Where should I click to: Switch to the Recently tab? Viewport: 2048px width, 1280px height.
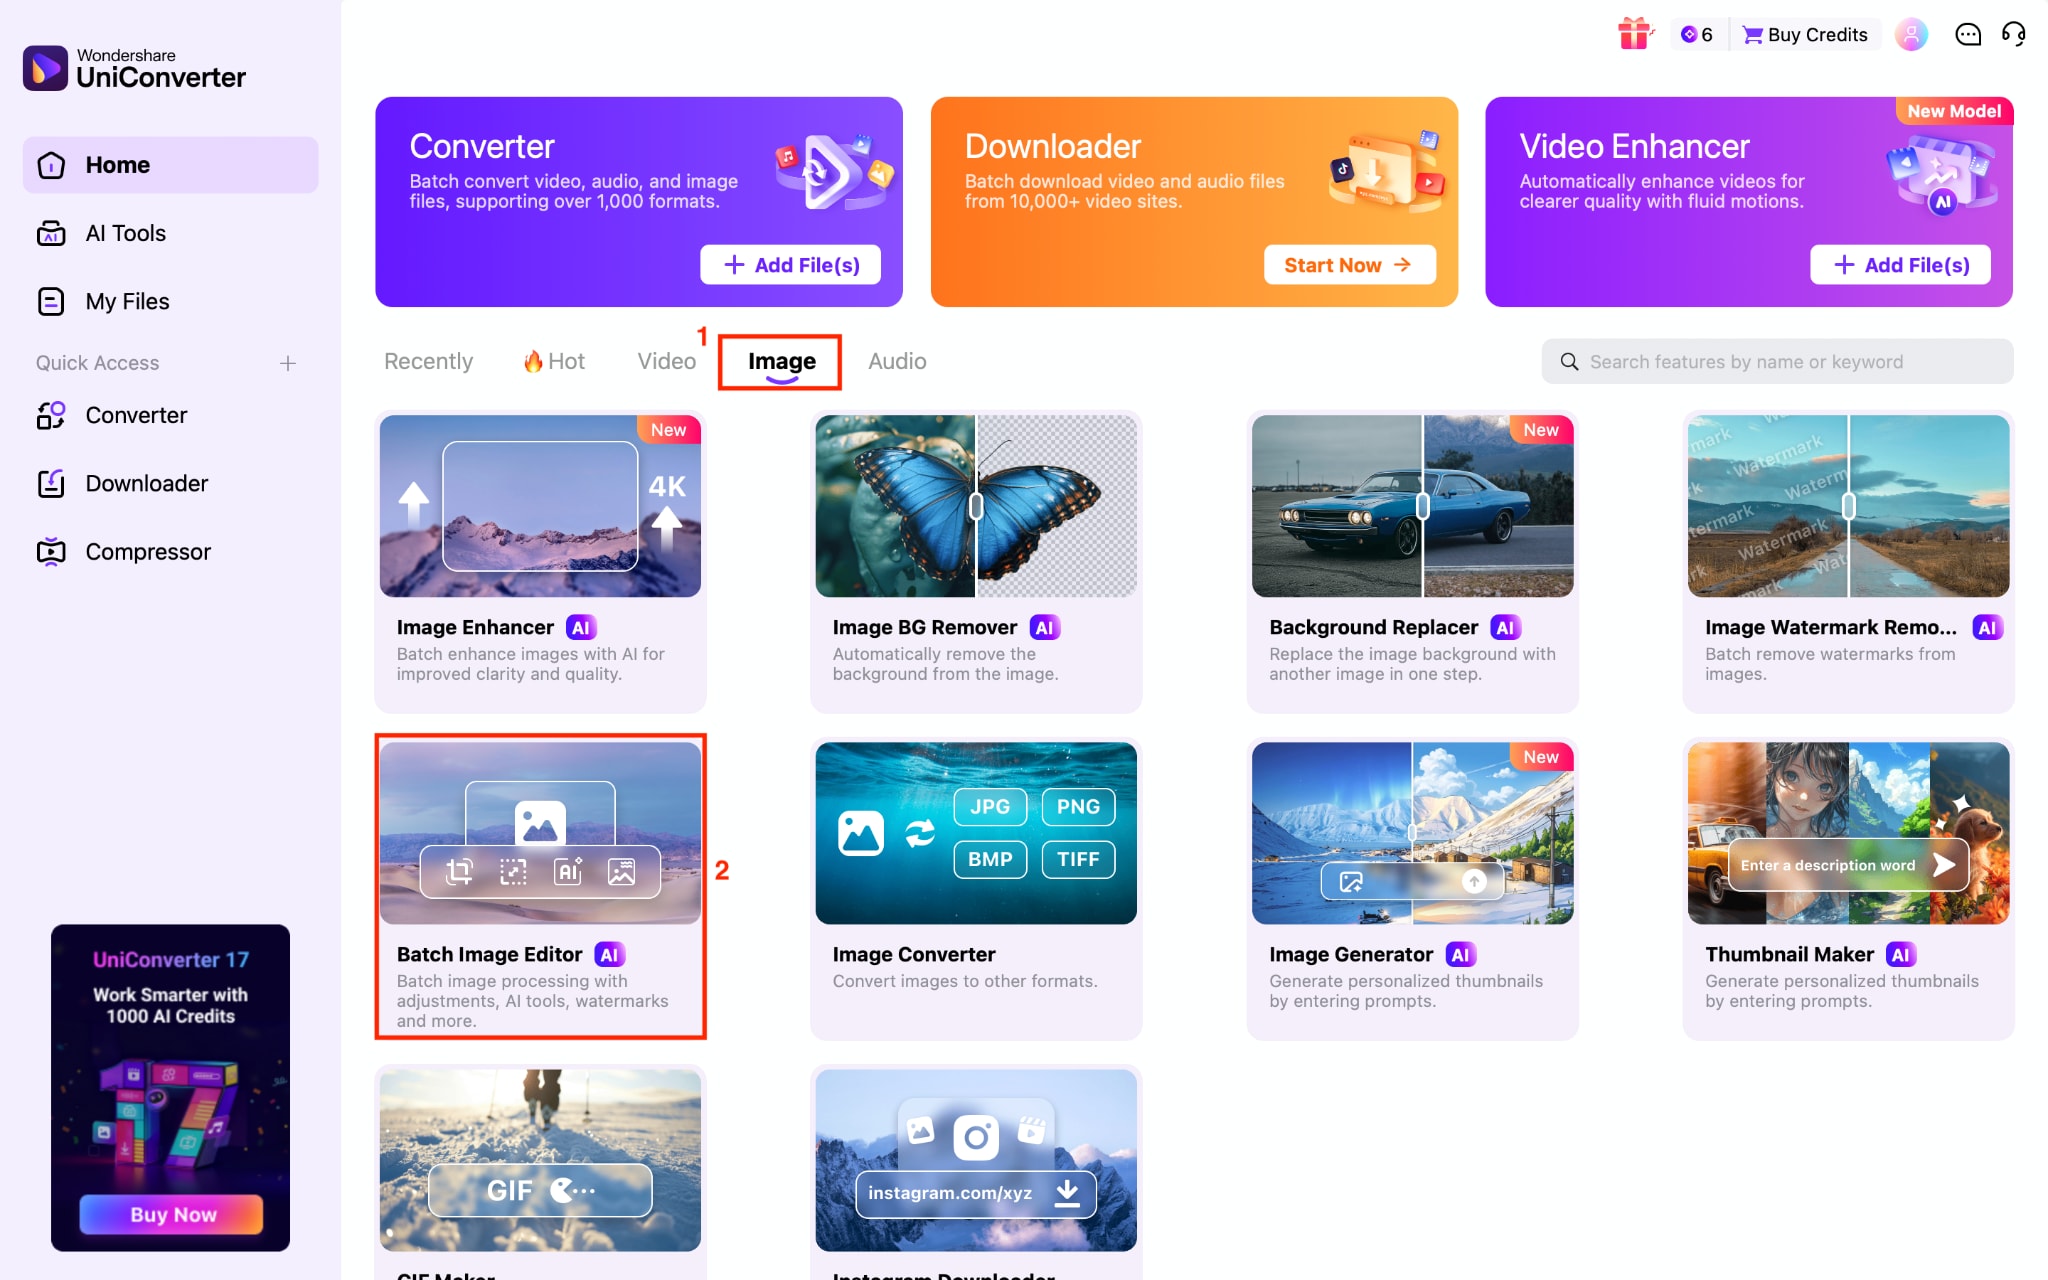coord(428,361)
